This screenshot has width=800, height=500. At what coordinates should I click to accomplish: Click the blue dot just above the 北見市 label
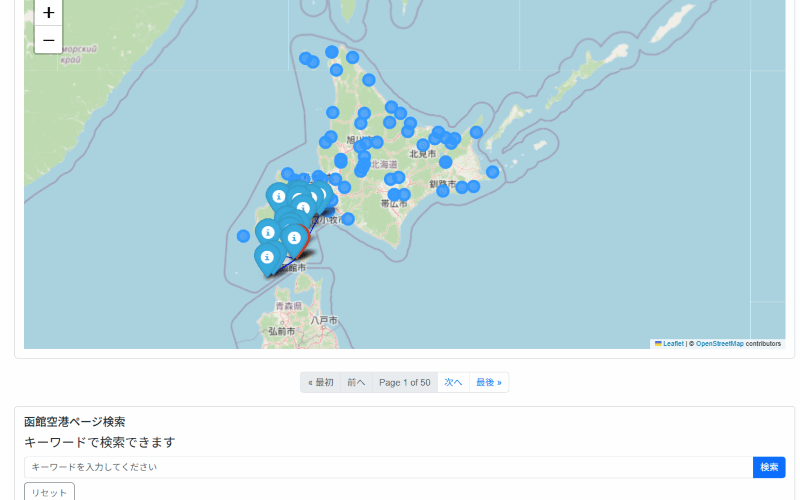(x=423, y=145)
